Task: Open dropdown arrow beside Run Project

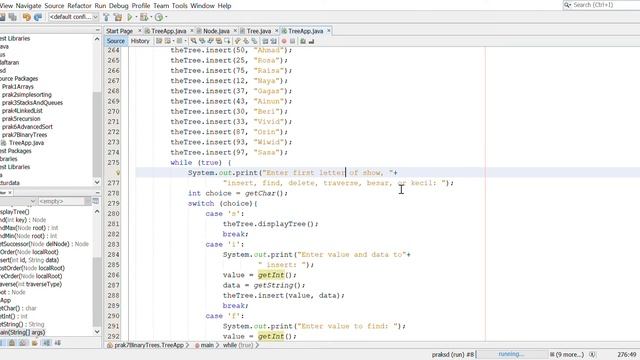Action: pos(136,17)
